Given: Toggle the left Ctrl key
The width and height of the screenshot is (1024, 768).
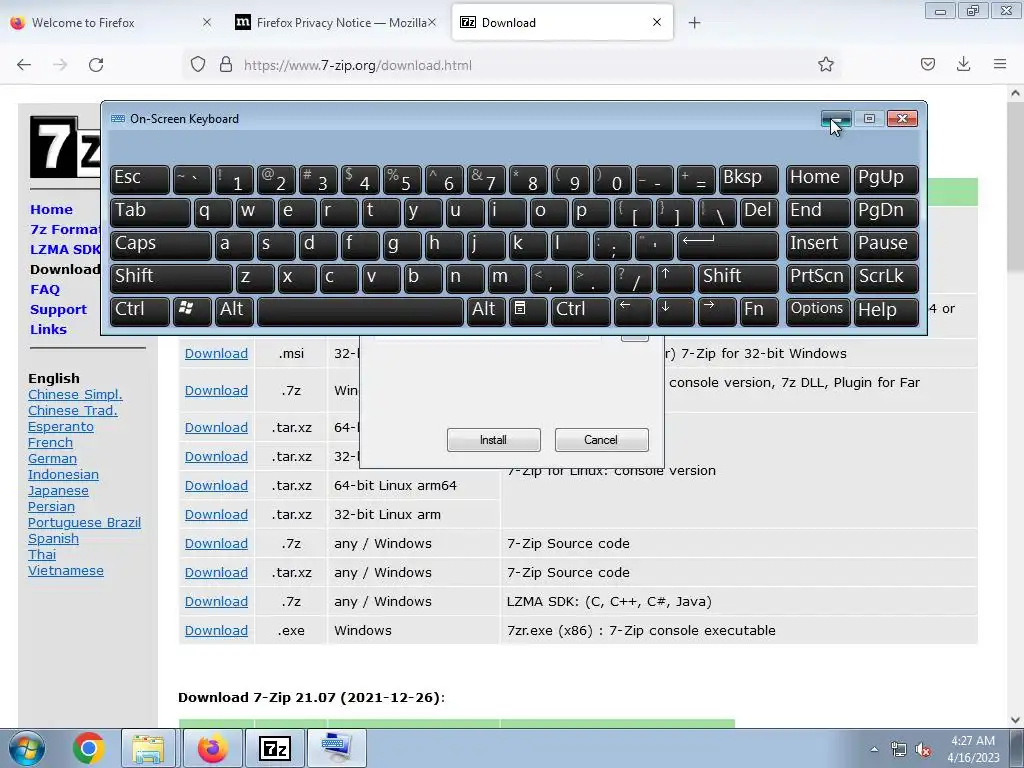Looking at the screenshot, I should coord(140,310).
